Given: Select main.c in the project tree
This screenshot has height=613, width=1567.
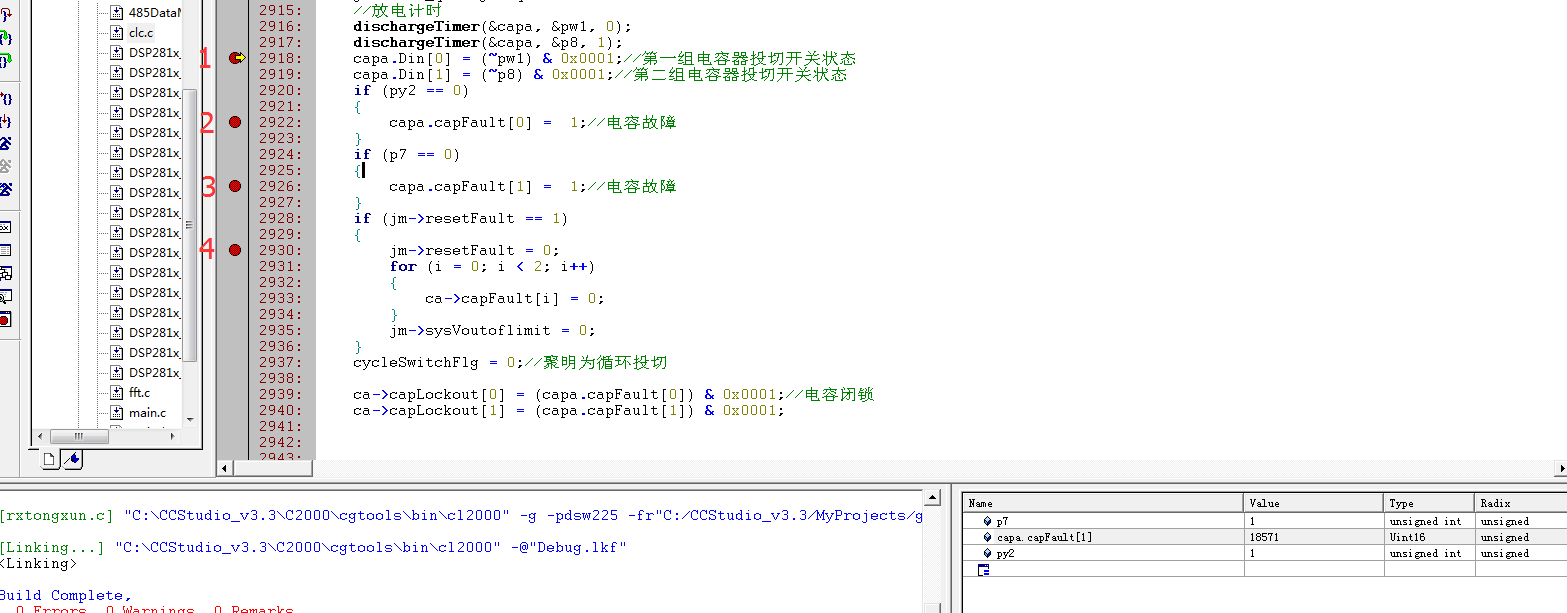Looking at the screenshot, I should (147, 413).
